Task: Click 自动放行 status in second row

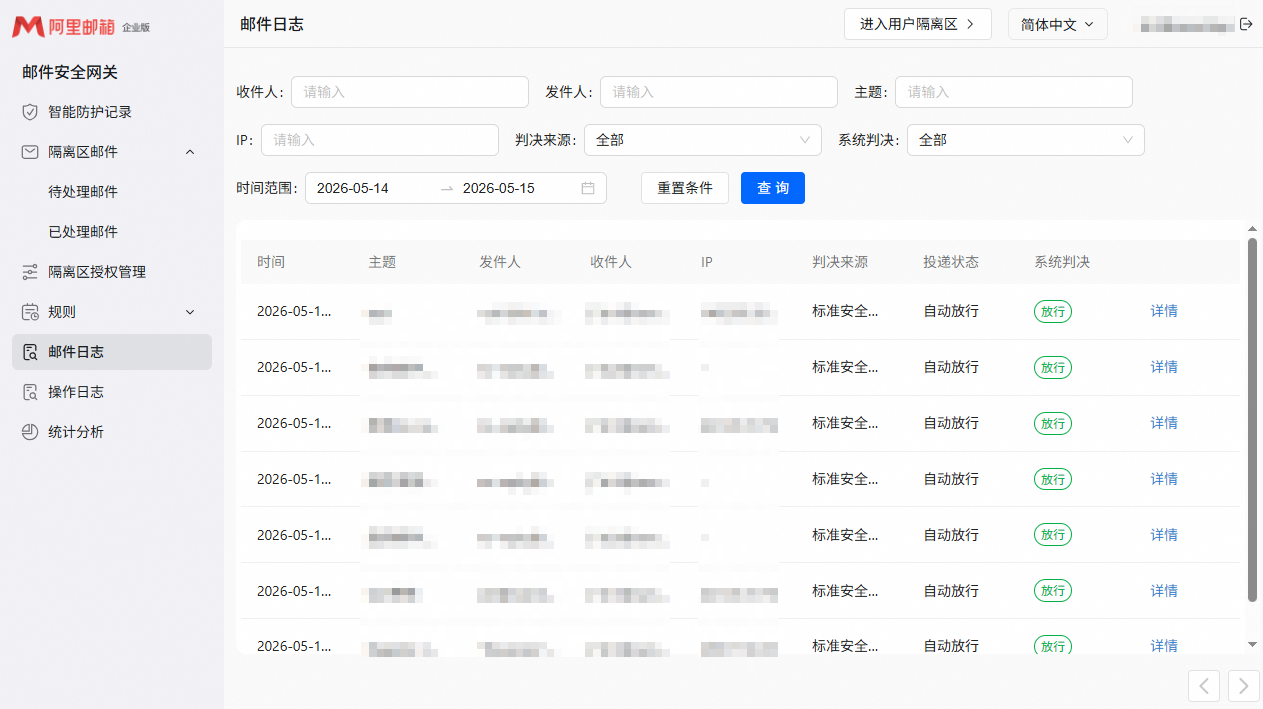Action: tap(951, 367)
